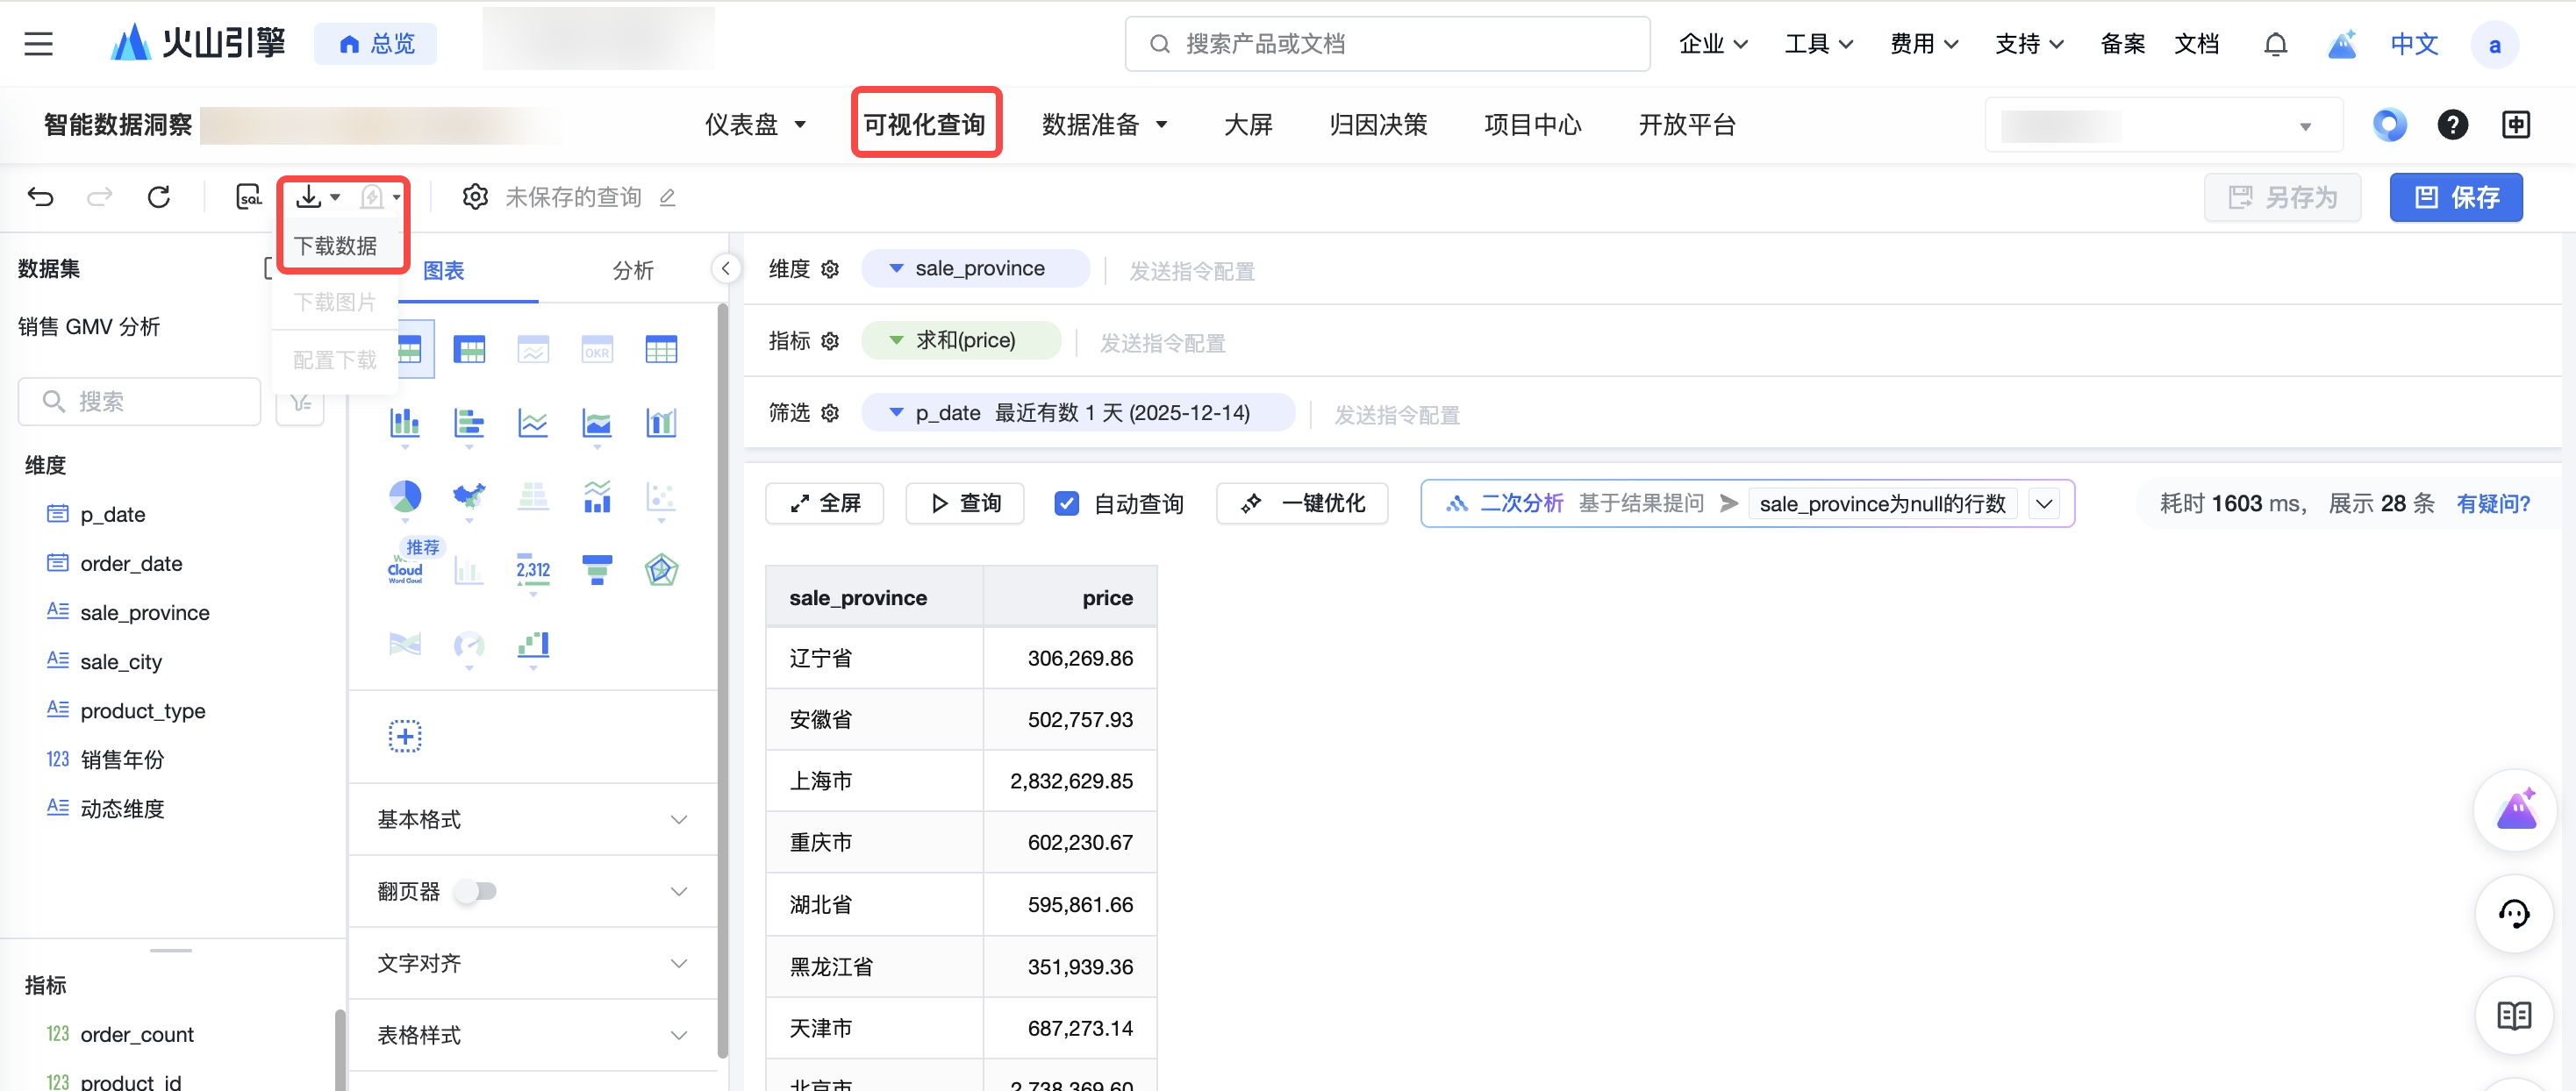This screenshot has width=2576, height=1091.
Task: Click the undo arrow icon
Action: (x=40, y=197)
